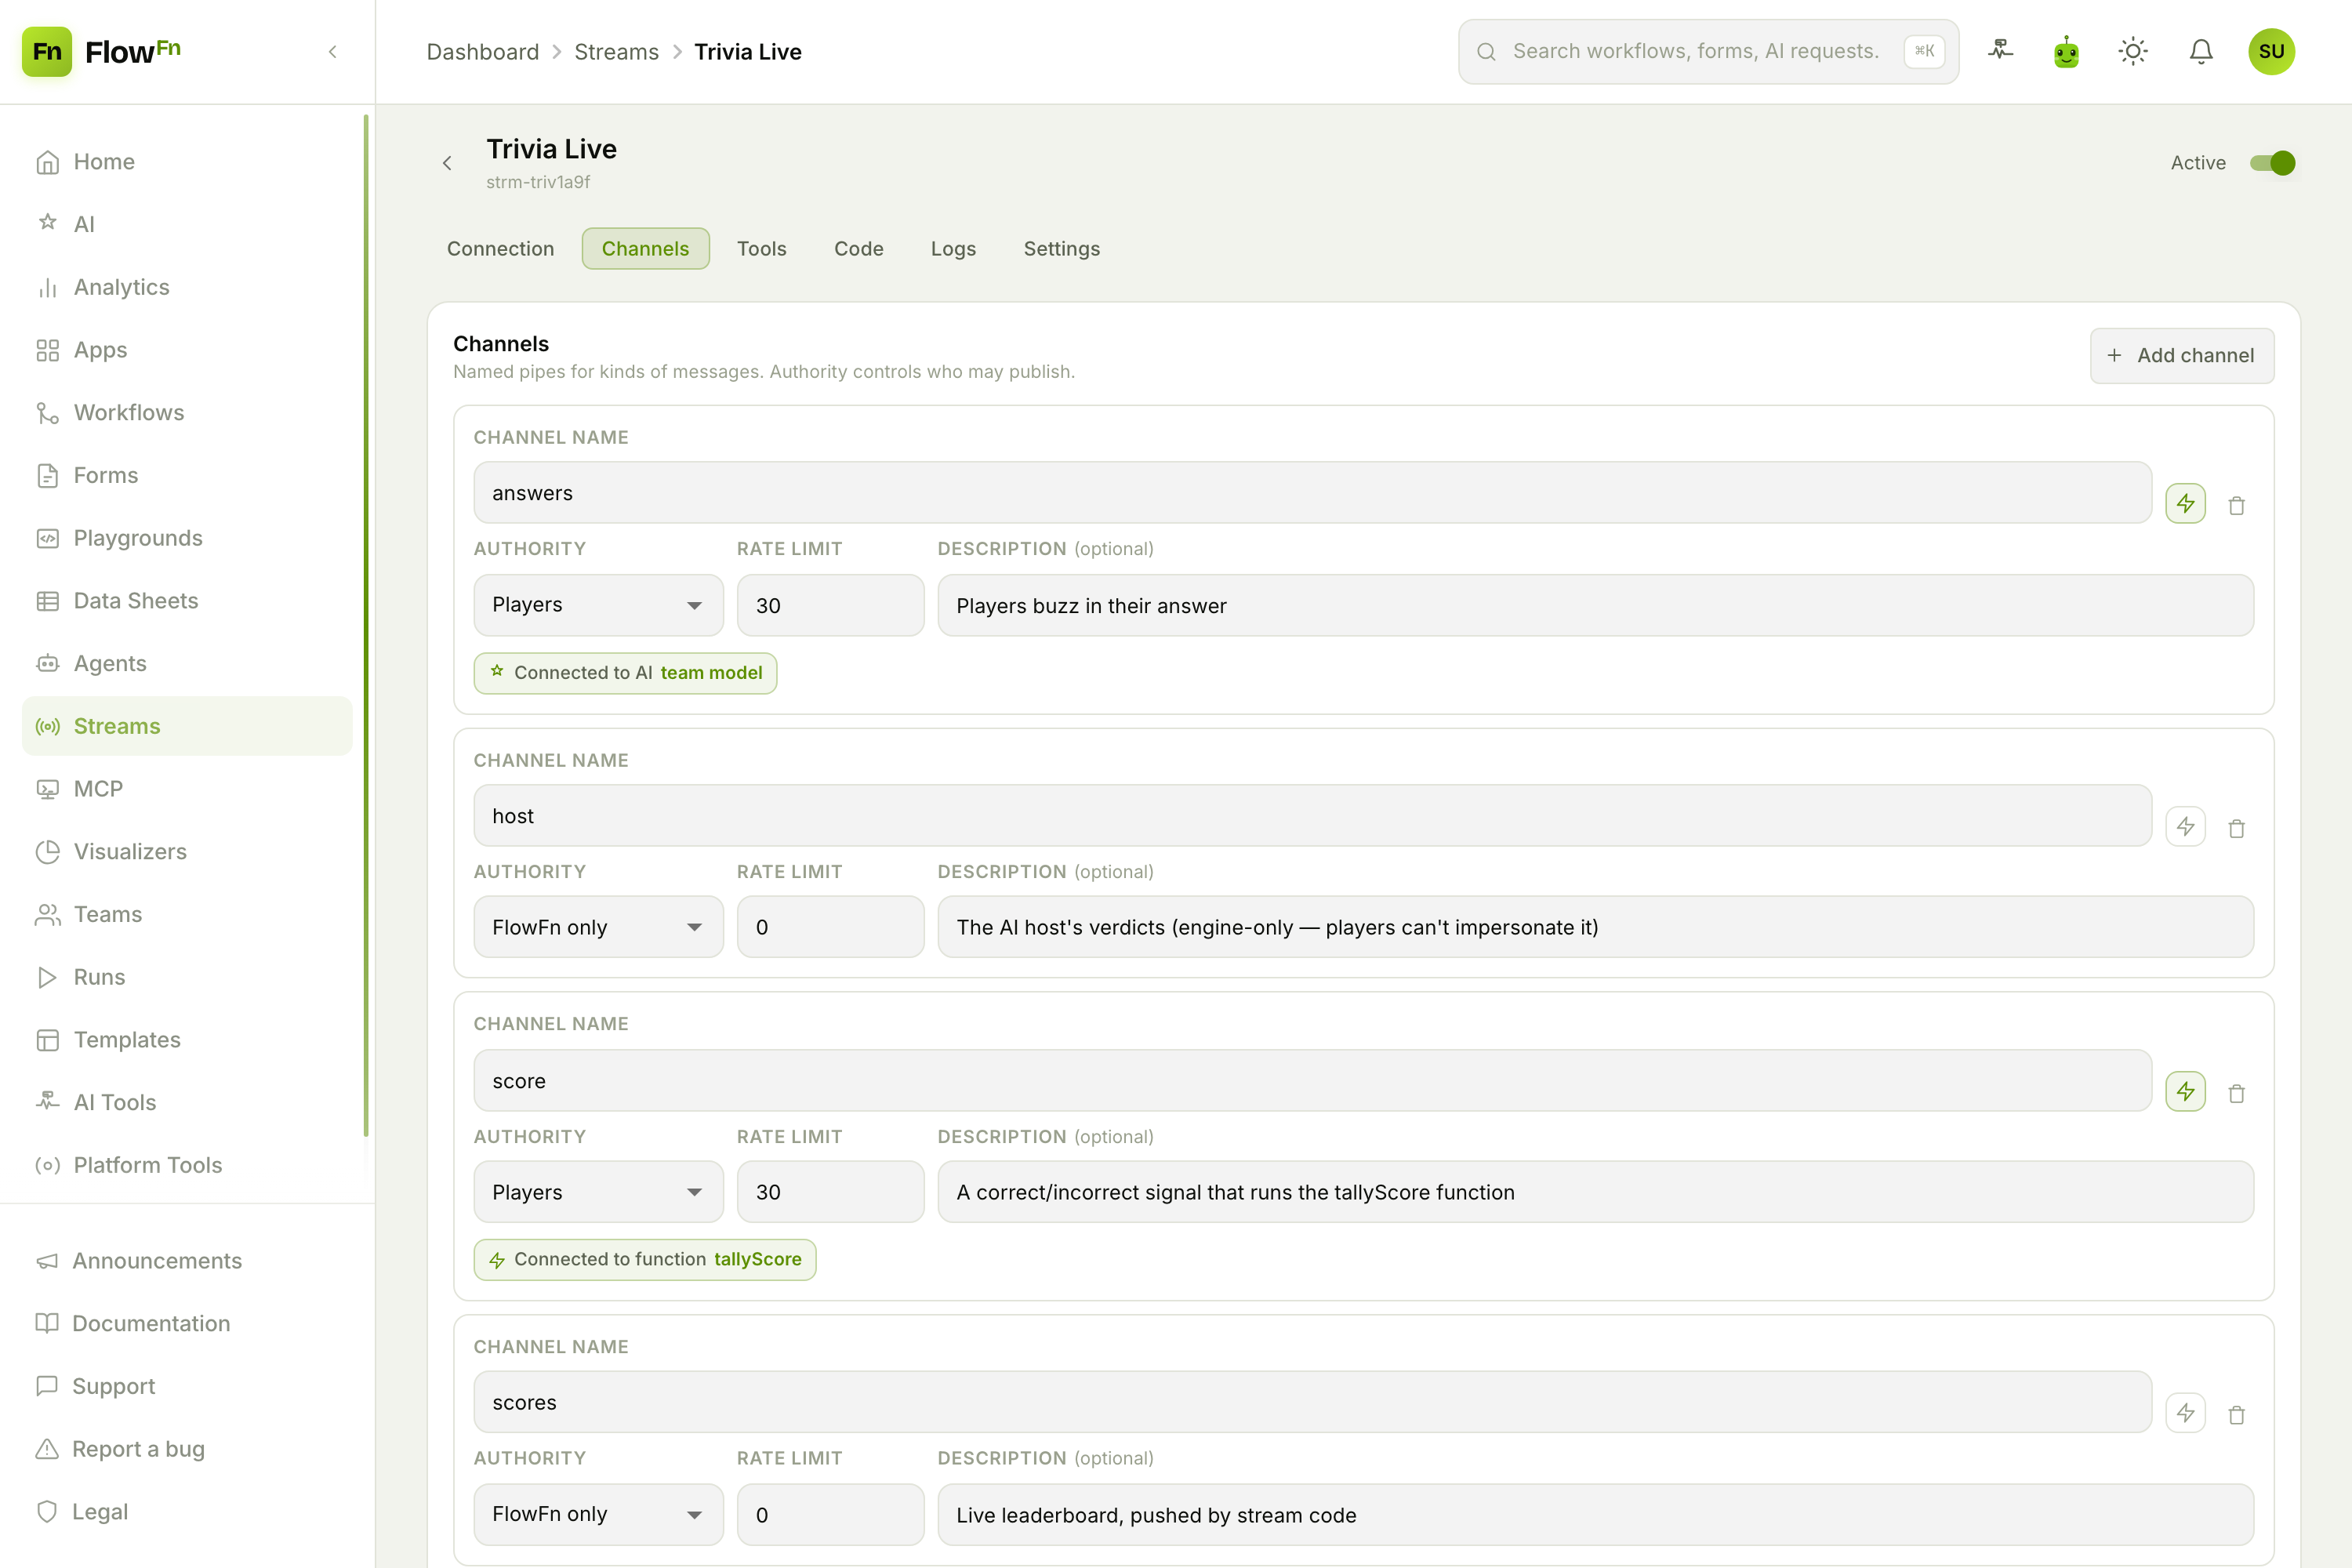Viewport: 2352px width, 1568px height.
Task: Toggle the lightning trigger for answers channel
Action: [2185, 503]
